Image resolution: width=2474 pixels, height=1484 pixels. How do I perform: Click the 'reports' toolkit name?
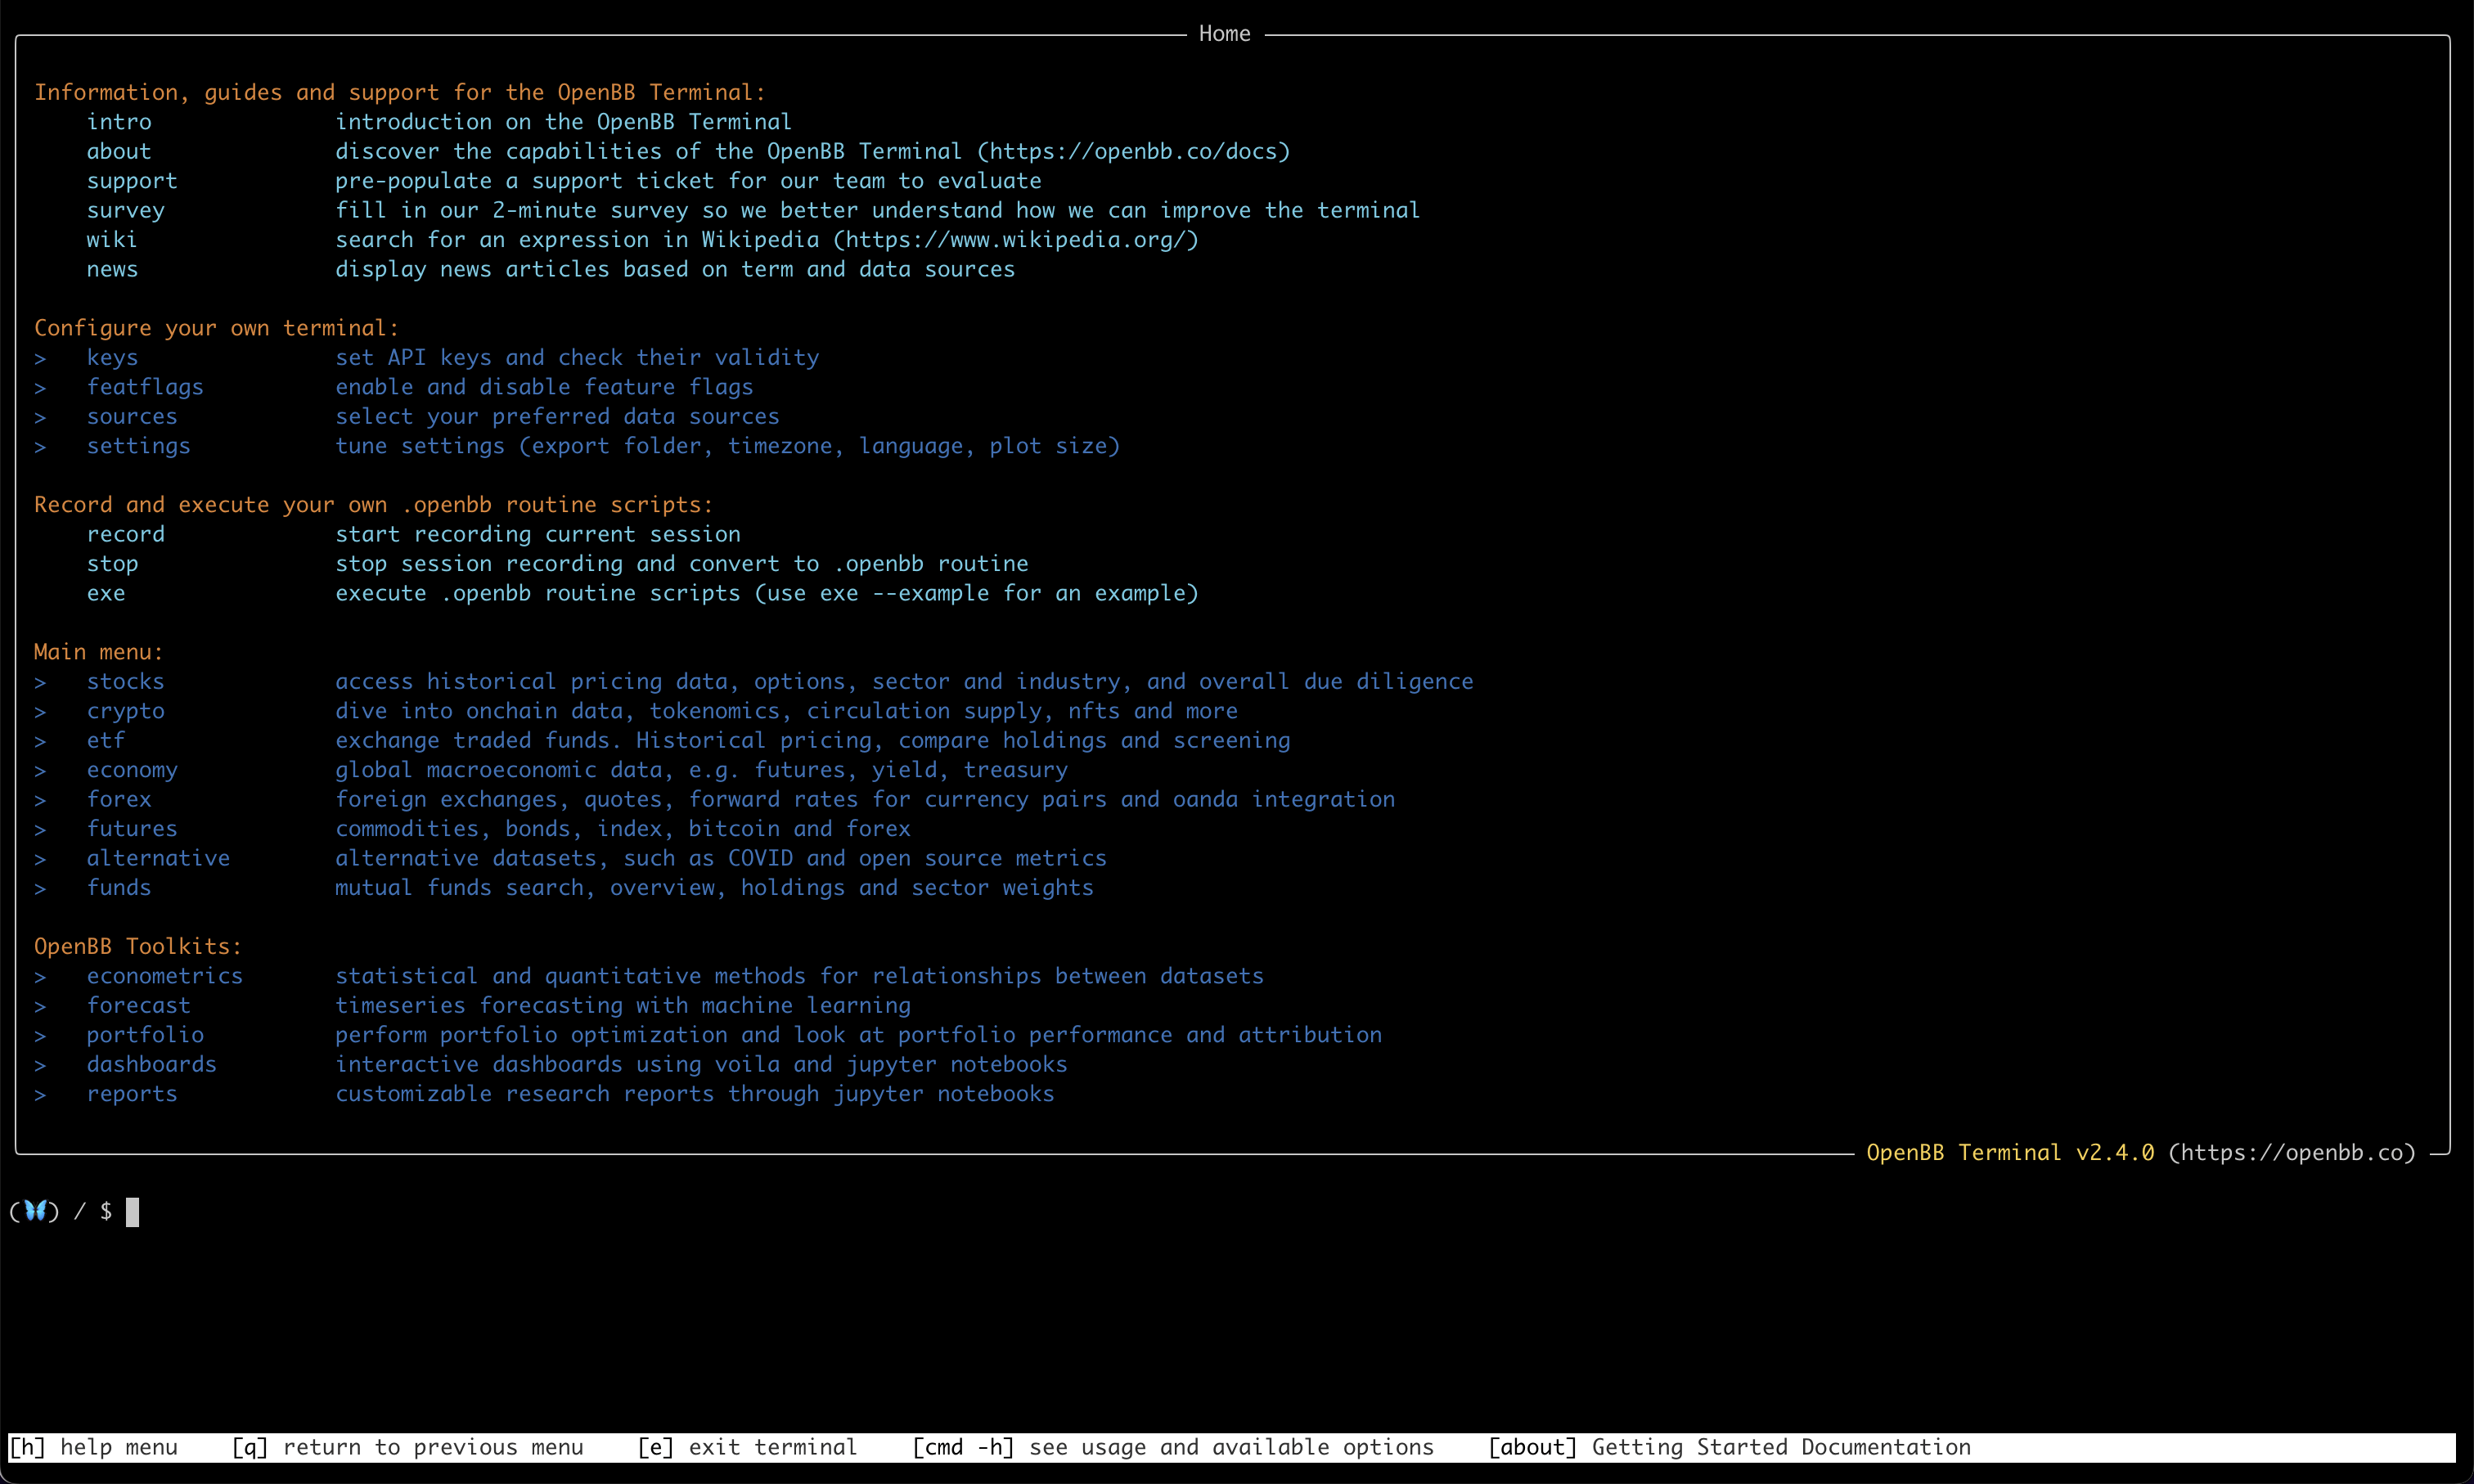tap(132, 1094)
